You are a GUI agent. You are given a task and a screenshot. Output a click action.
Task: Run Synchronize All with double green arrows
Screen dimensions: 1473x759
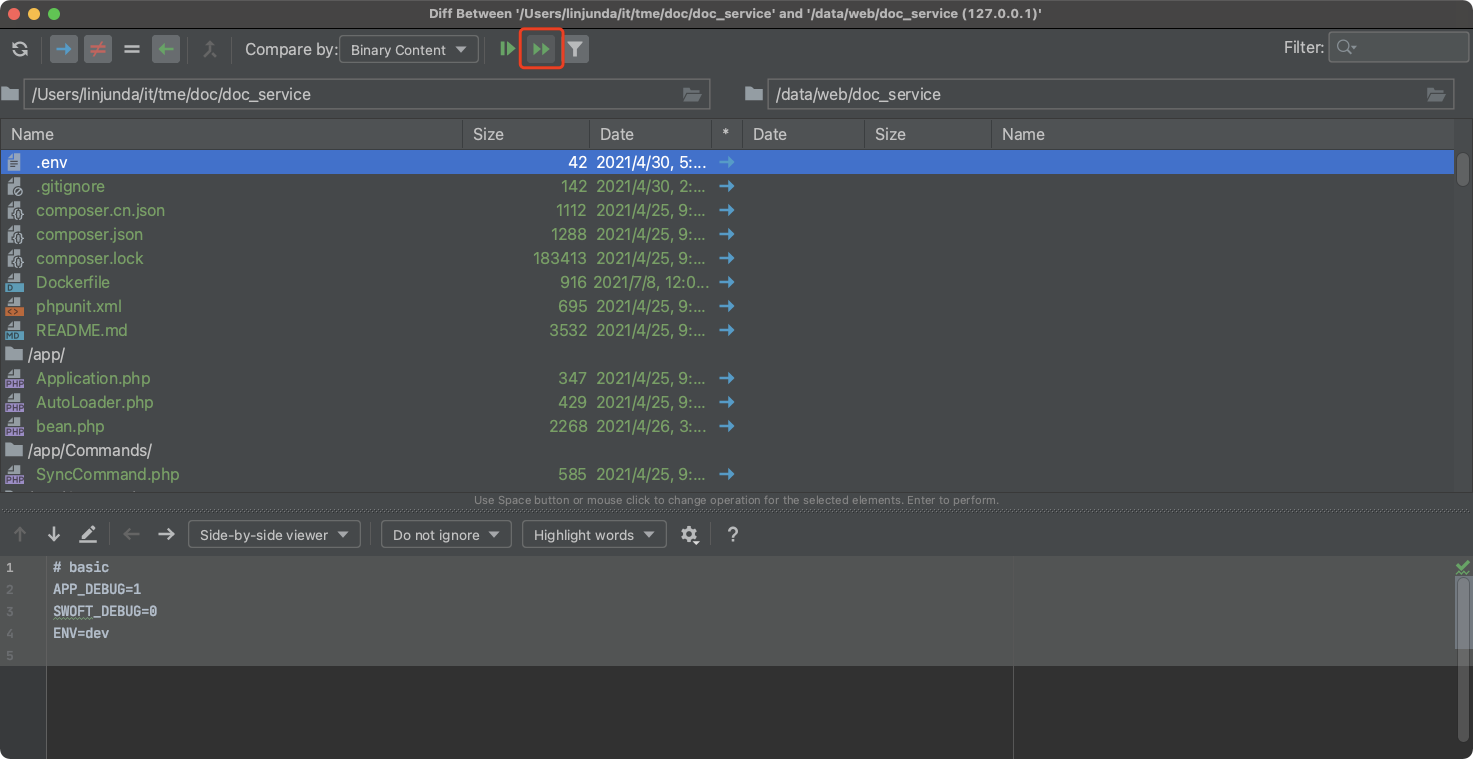pos(541,49)
